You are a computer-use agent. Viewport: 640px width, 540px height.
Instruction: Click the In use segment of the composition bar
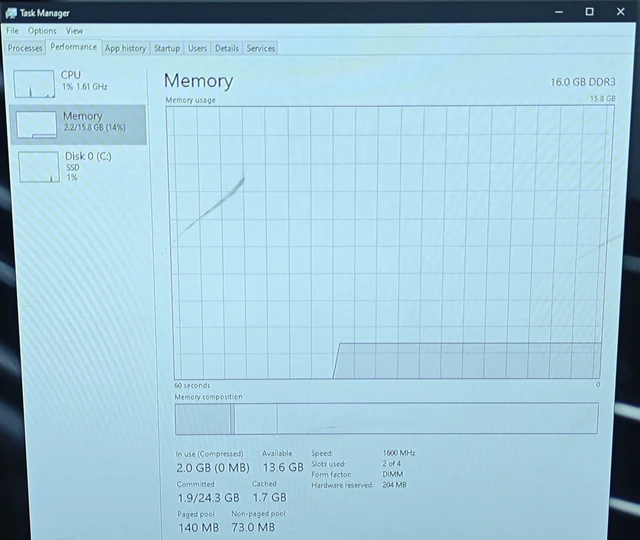[203, 419]
